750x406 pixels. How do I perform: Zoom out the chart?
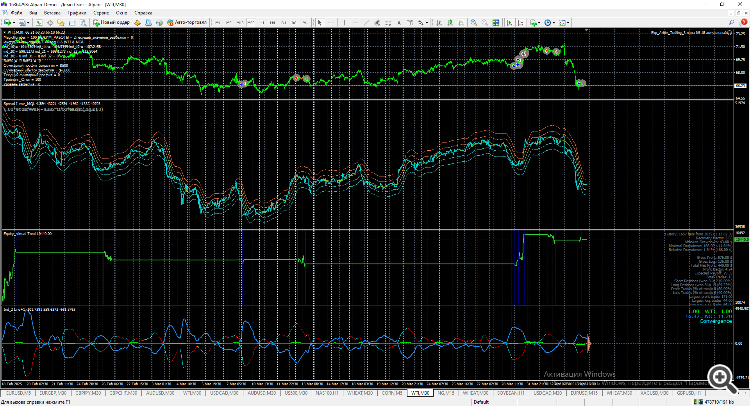485,22
